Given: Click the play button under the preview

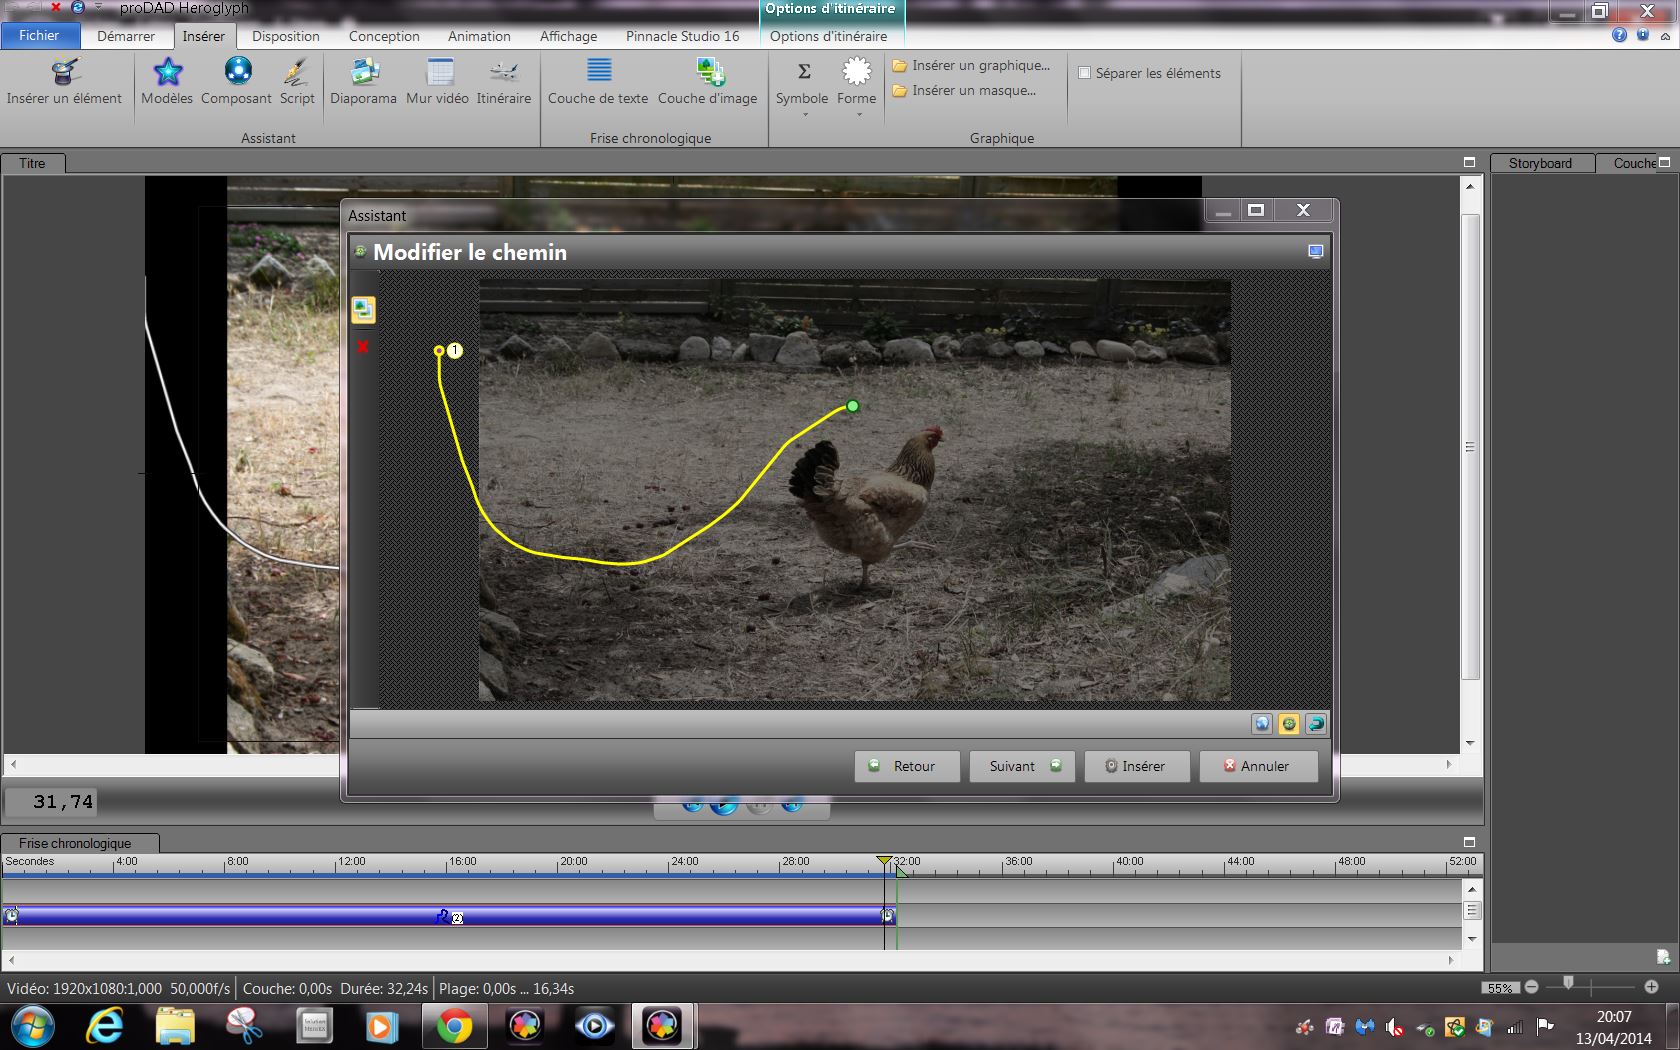Looking at the screenshot, I should point(724,805).
